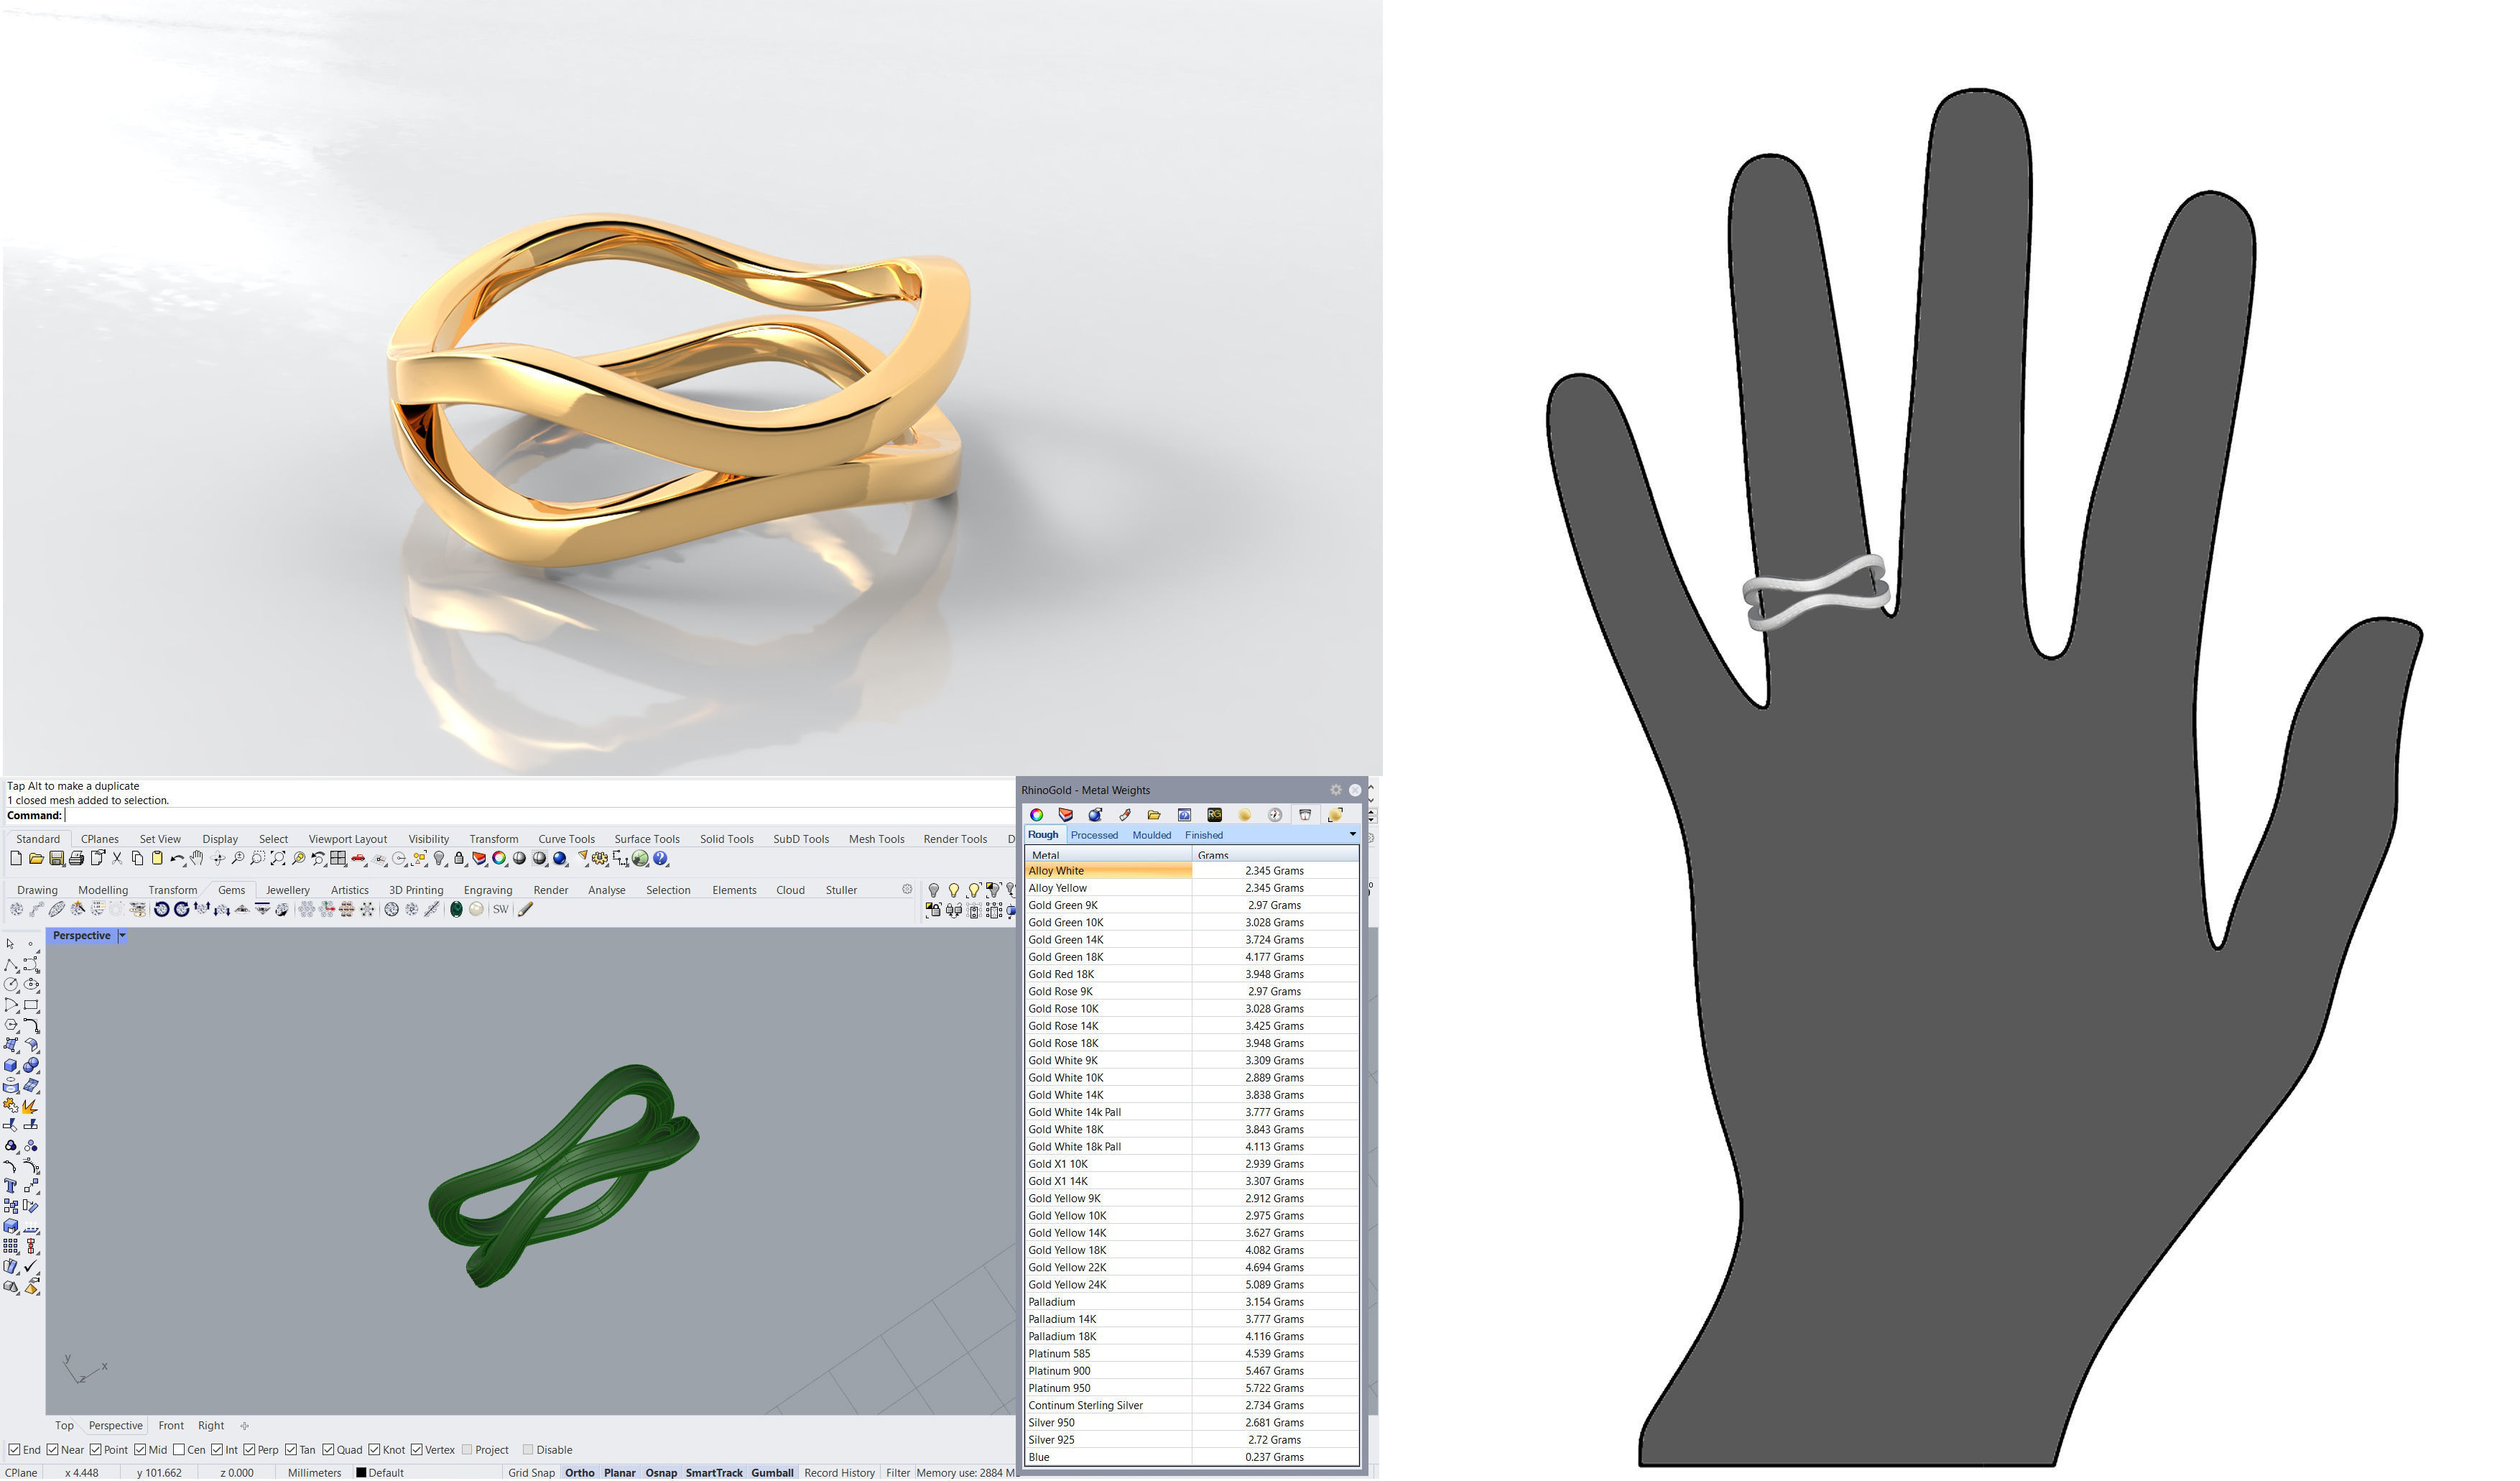This screenshot has height=1481, width=2520.
Task: Click the compass icon in Metal Weights panel
Action: [x=1275, y=815]
